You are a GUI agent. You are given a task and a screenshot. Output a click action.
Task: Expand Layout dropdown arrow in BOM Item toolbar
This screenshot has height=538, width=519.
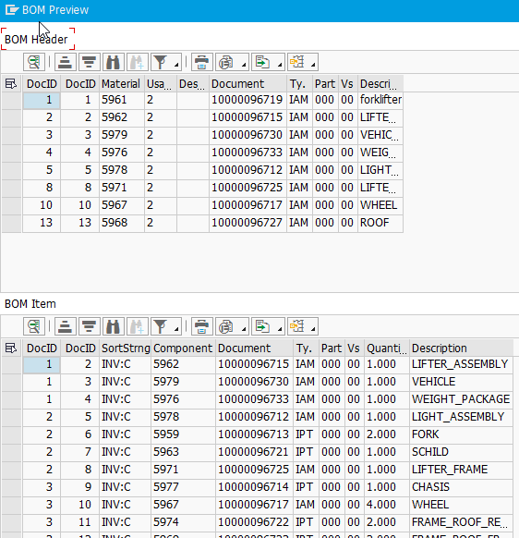coord(314,329)
